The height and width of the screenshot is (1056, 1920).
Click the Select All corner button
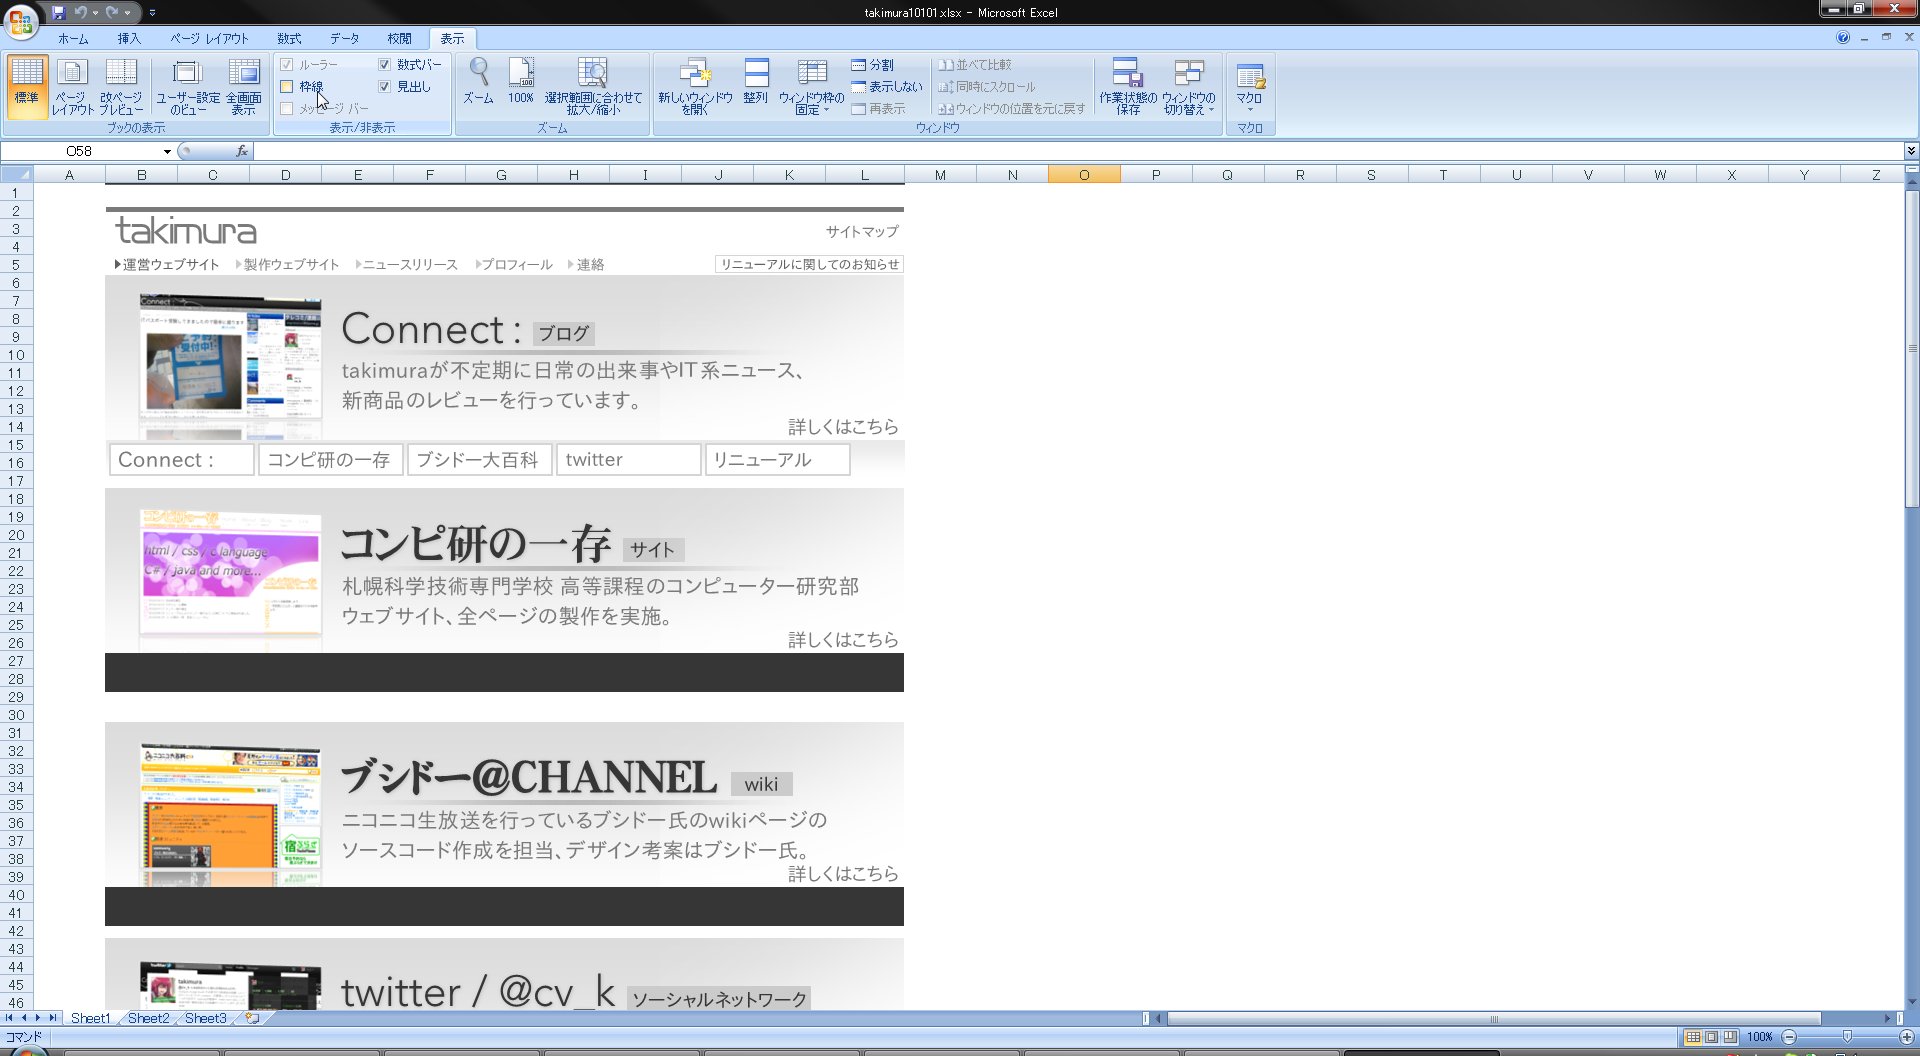[x=17, y=175]
